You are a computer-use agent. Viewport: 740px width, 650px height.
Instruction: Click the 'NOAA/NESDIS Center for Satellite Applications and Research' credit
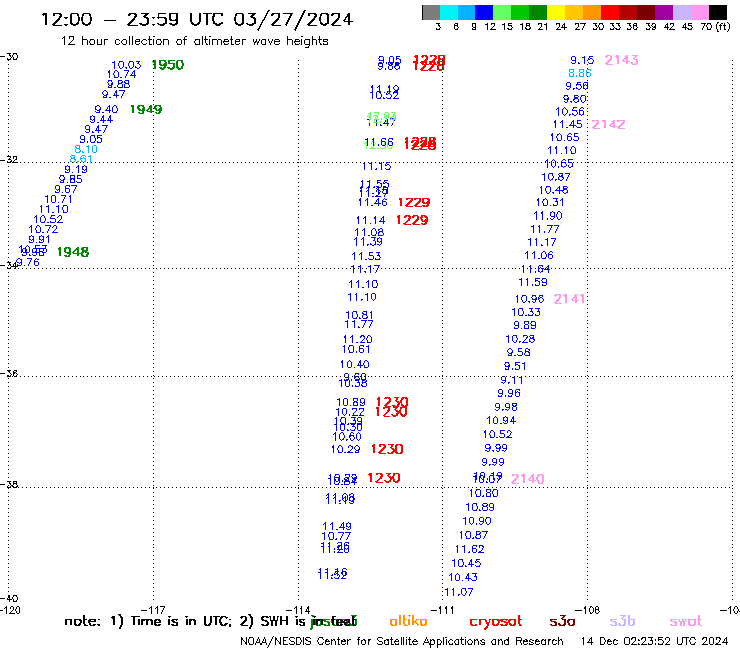coord(402,641)
